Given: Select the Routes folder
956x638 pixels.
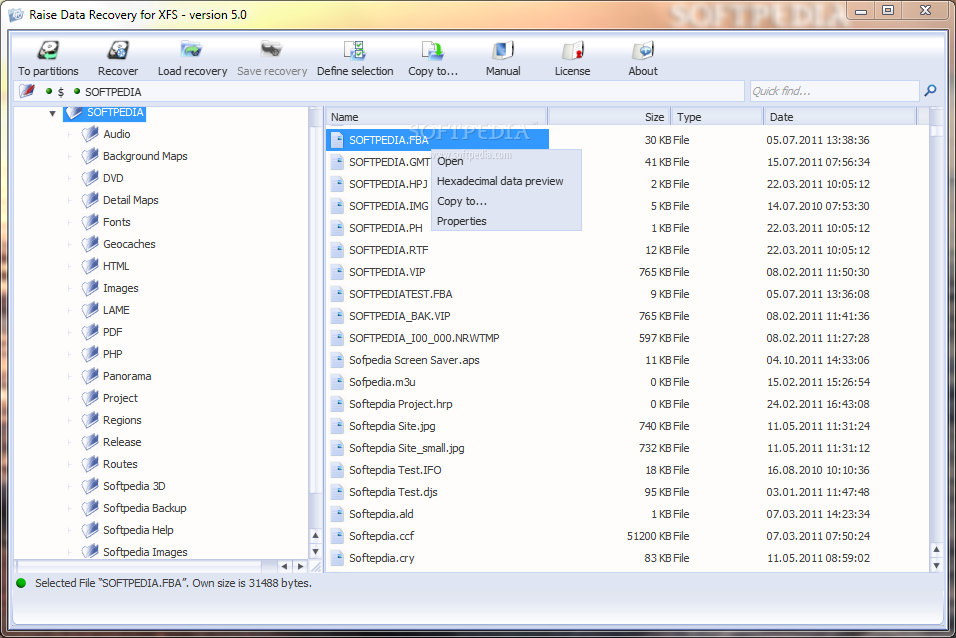Looking at the screenshot, I should tap(120, 464).
